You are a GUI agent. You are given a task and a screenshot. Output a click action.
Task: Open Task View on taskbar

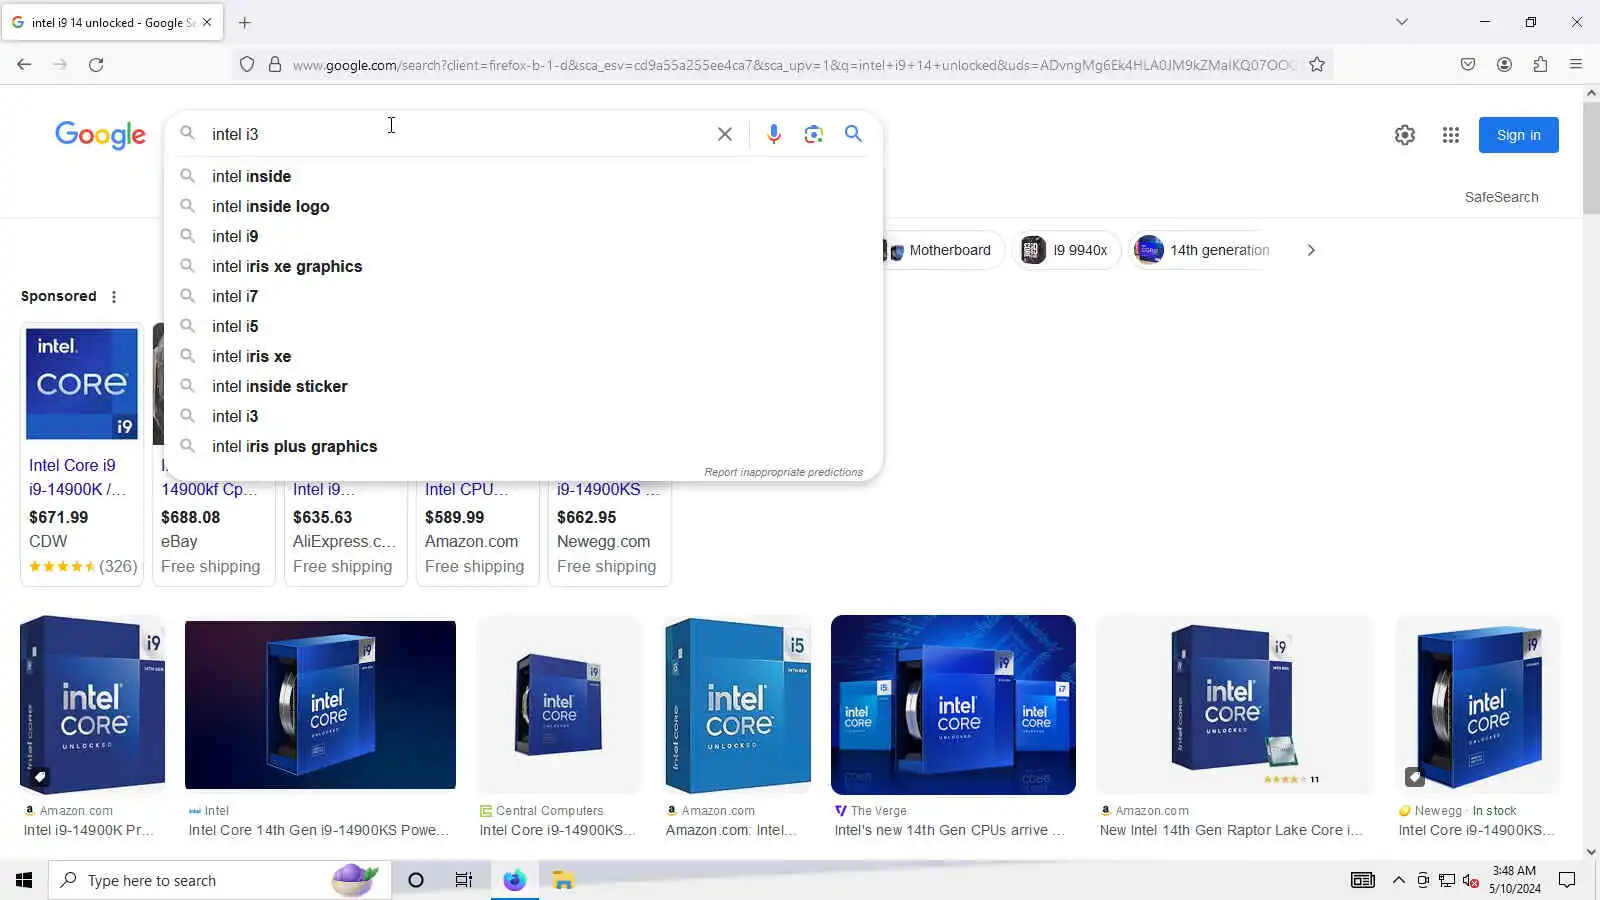pos(464,880)
